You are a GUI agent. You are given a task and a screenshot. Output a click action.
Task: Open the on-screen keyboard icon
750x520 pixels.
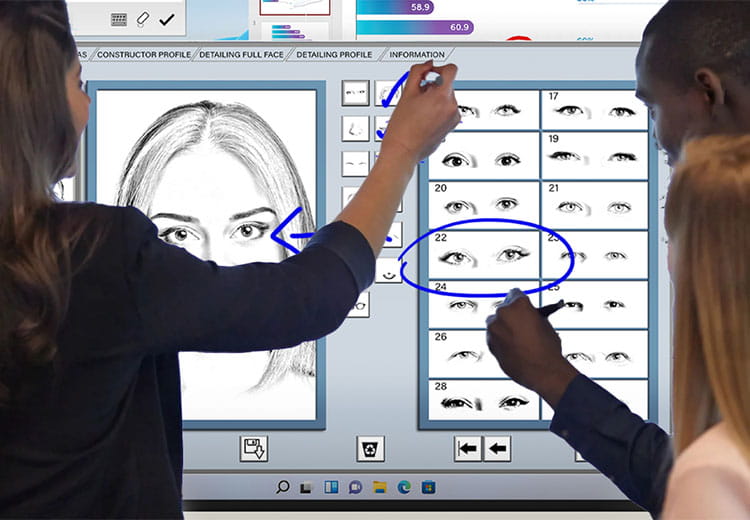point(119,19)
